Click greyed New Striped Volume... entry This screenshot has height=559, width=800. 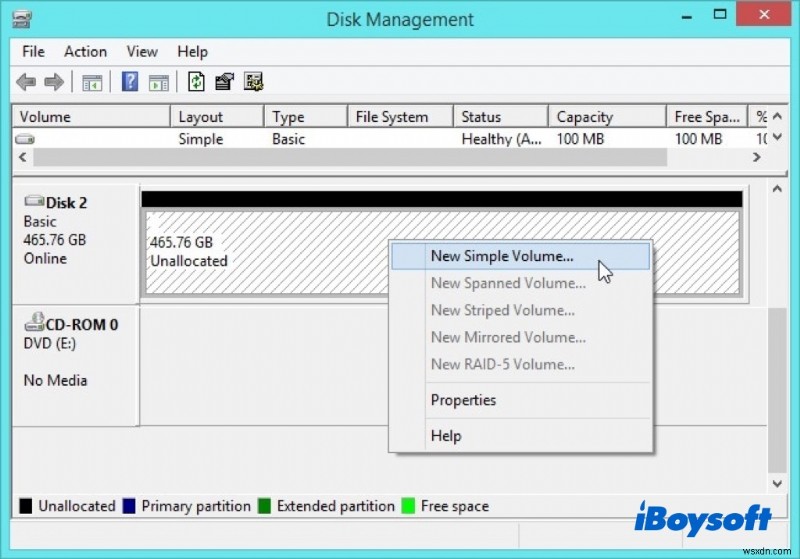point(520,310)
